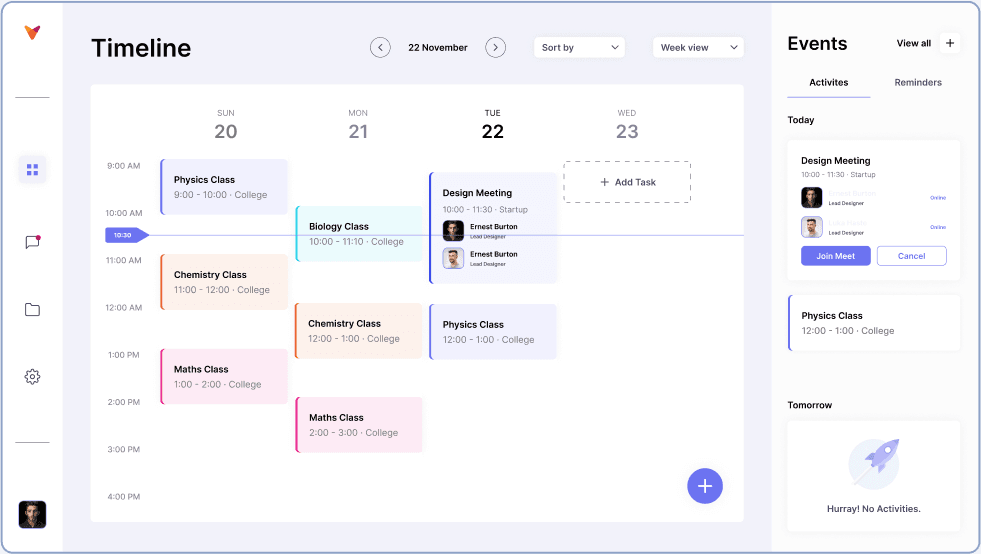Image resolution: width=981 pixels, height=554 pixels.
Task: Open the user profile avatar in sidebar
Action: [x=33, y=515]
